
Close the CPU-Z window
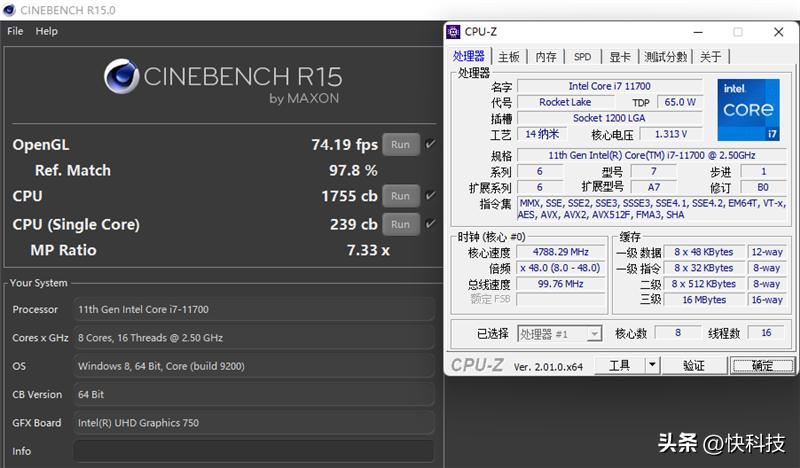point(779,32)
